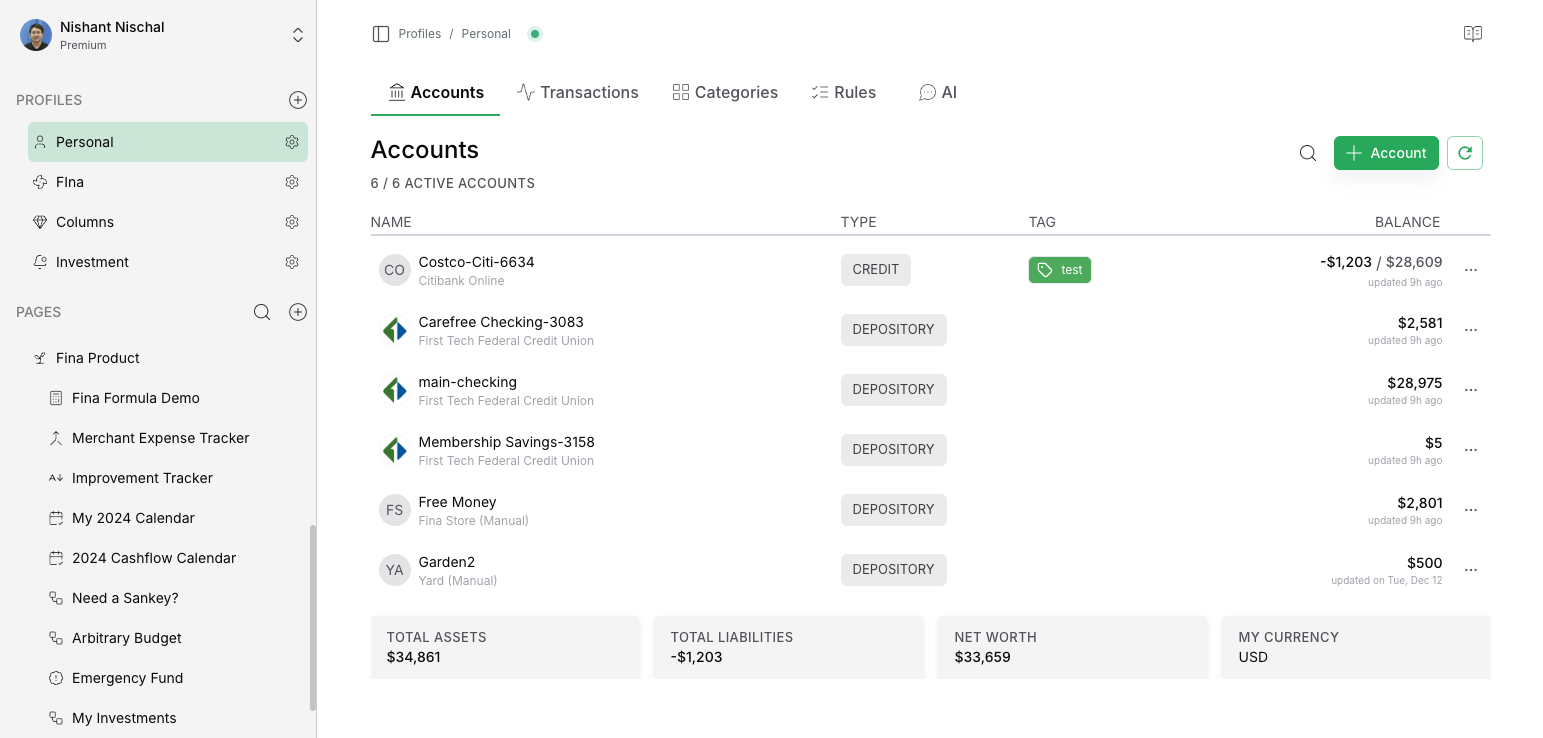Click Nishant Nischal's profile photo
1543x738 pixels.
click(36, 35)
